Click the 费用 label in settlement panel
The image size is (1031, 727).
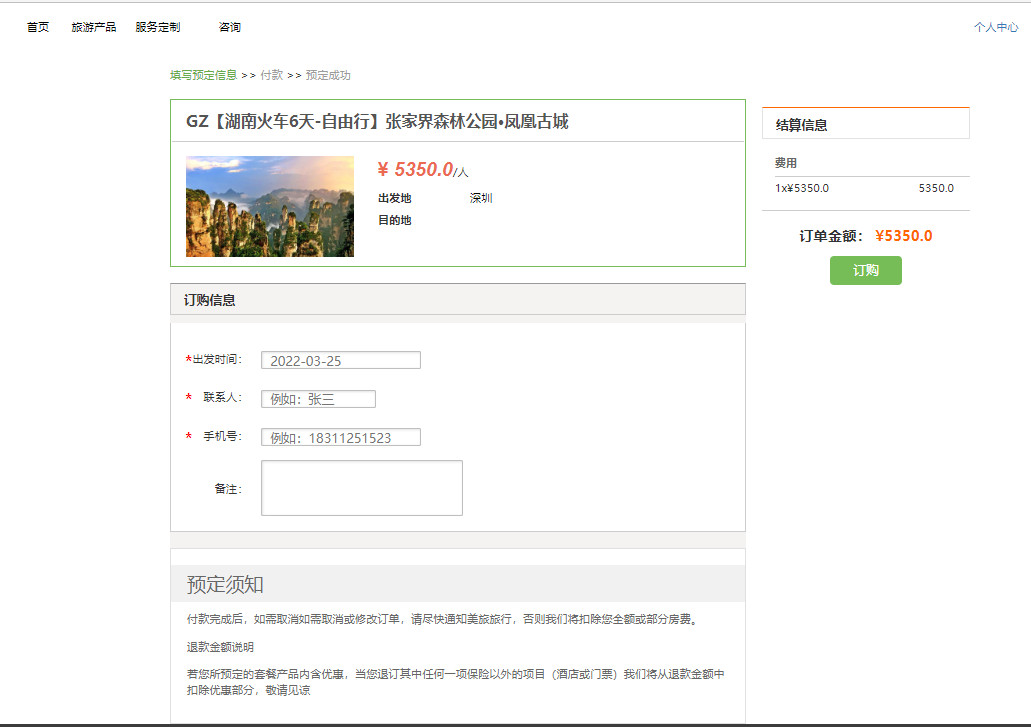tap(786, 163)
